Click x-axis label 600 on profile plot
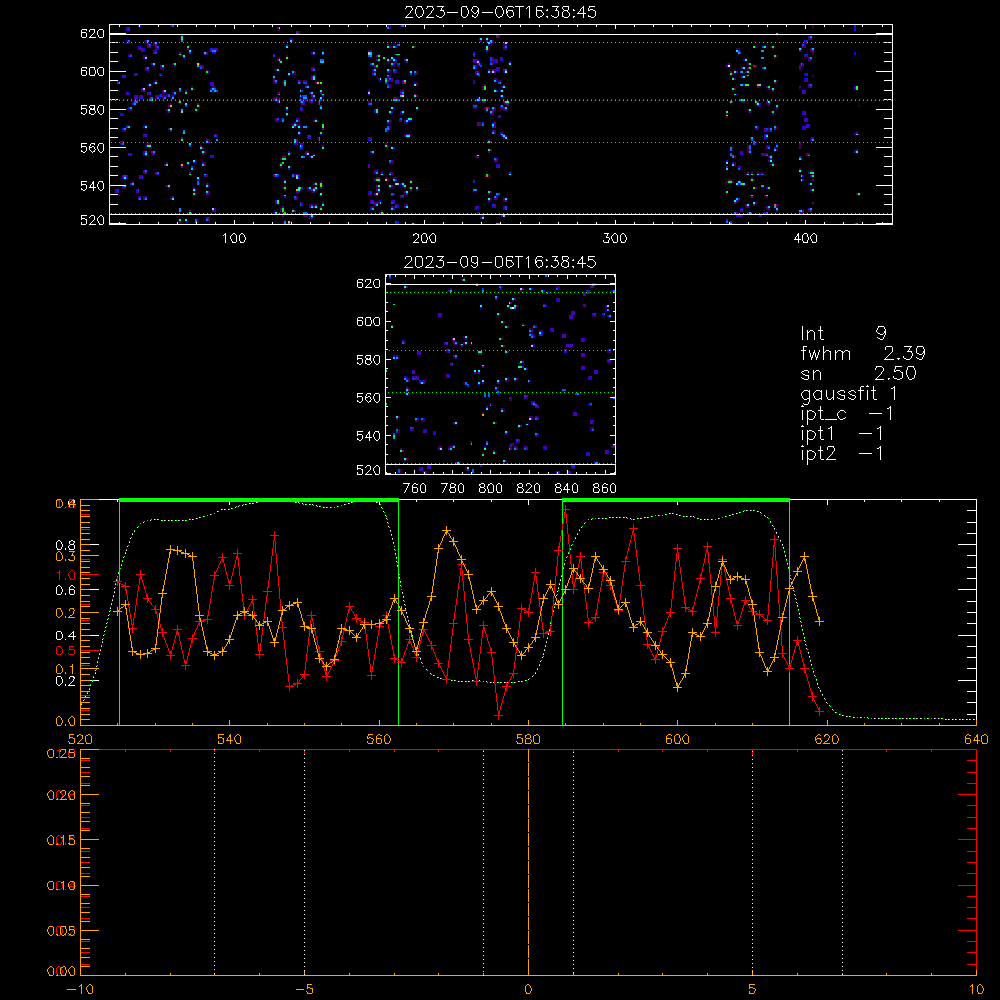 (x=677, y=739)
